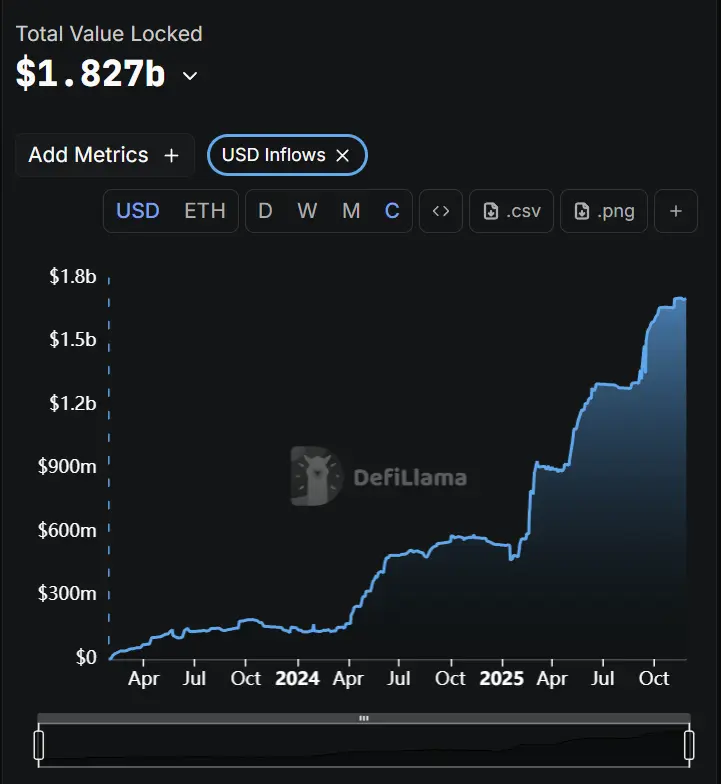Screen dimensions: 721x784
Task: Enable cumulative view with C
Action: [392, 211]
